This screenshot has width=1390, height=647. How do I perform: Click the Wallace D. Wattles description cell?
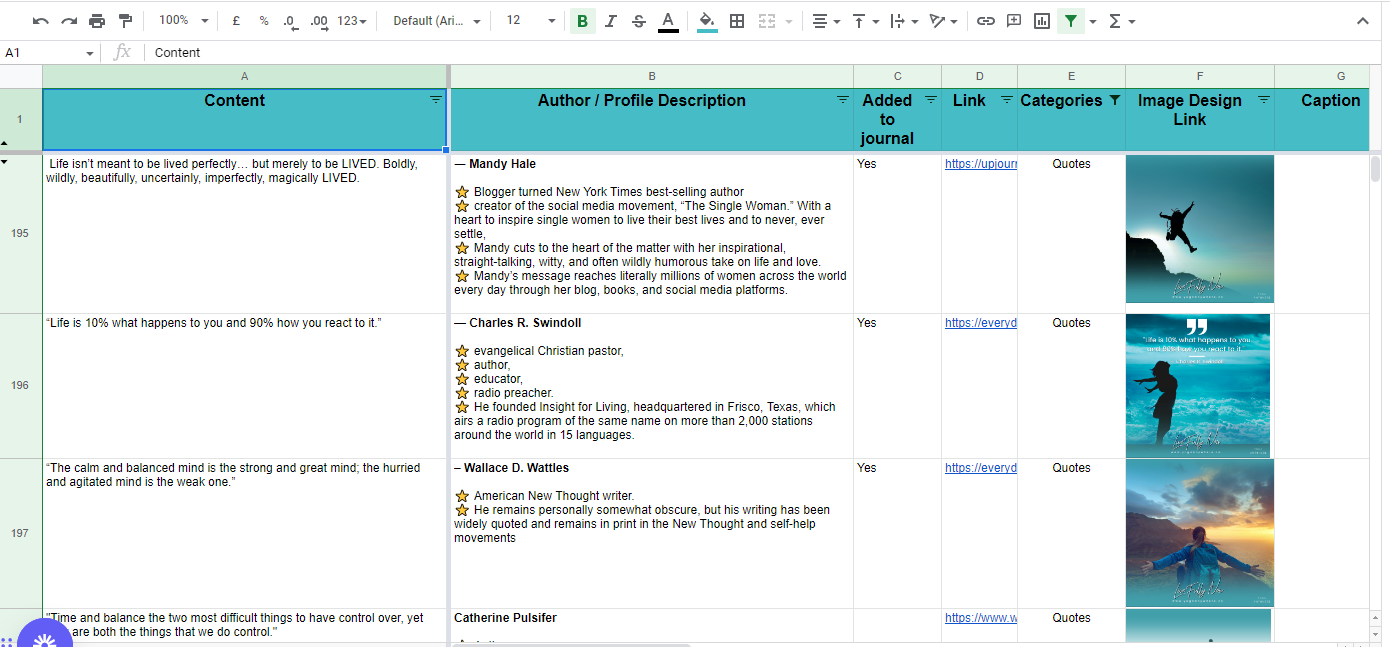[652, 533]
